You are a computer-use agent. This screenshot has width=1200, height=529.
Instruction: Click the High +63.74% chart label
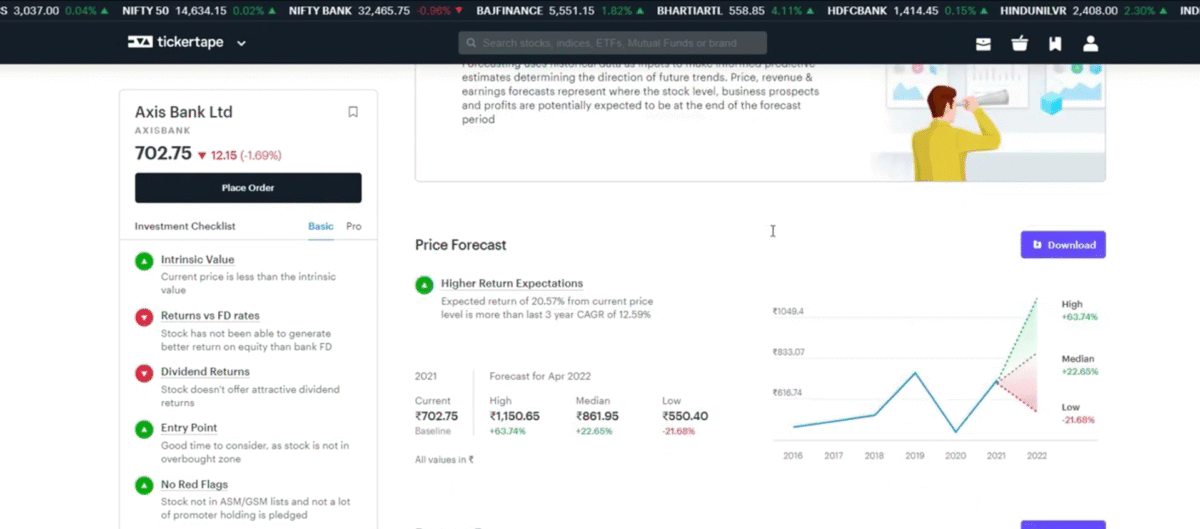[1079, 310]
